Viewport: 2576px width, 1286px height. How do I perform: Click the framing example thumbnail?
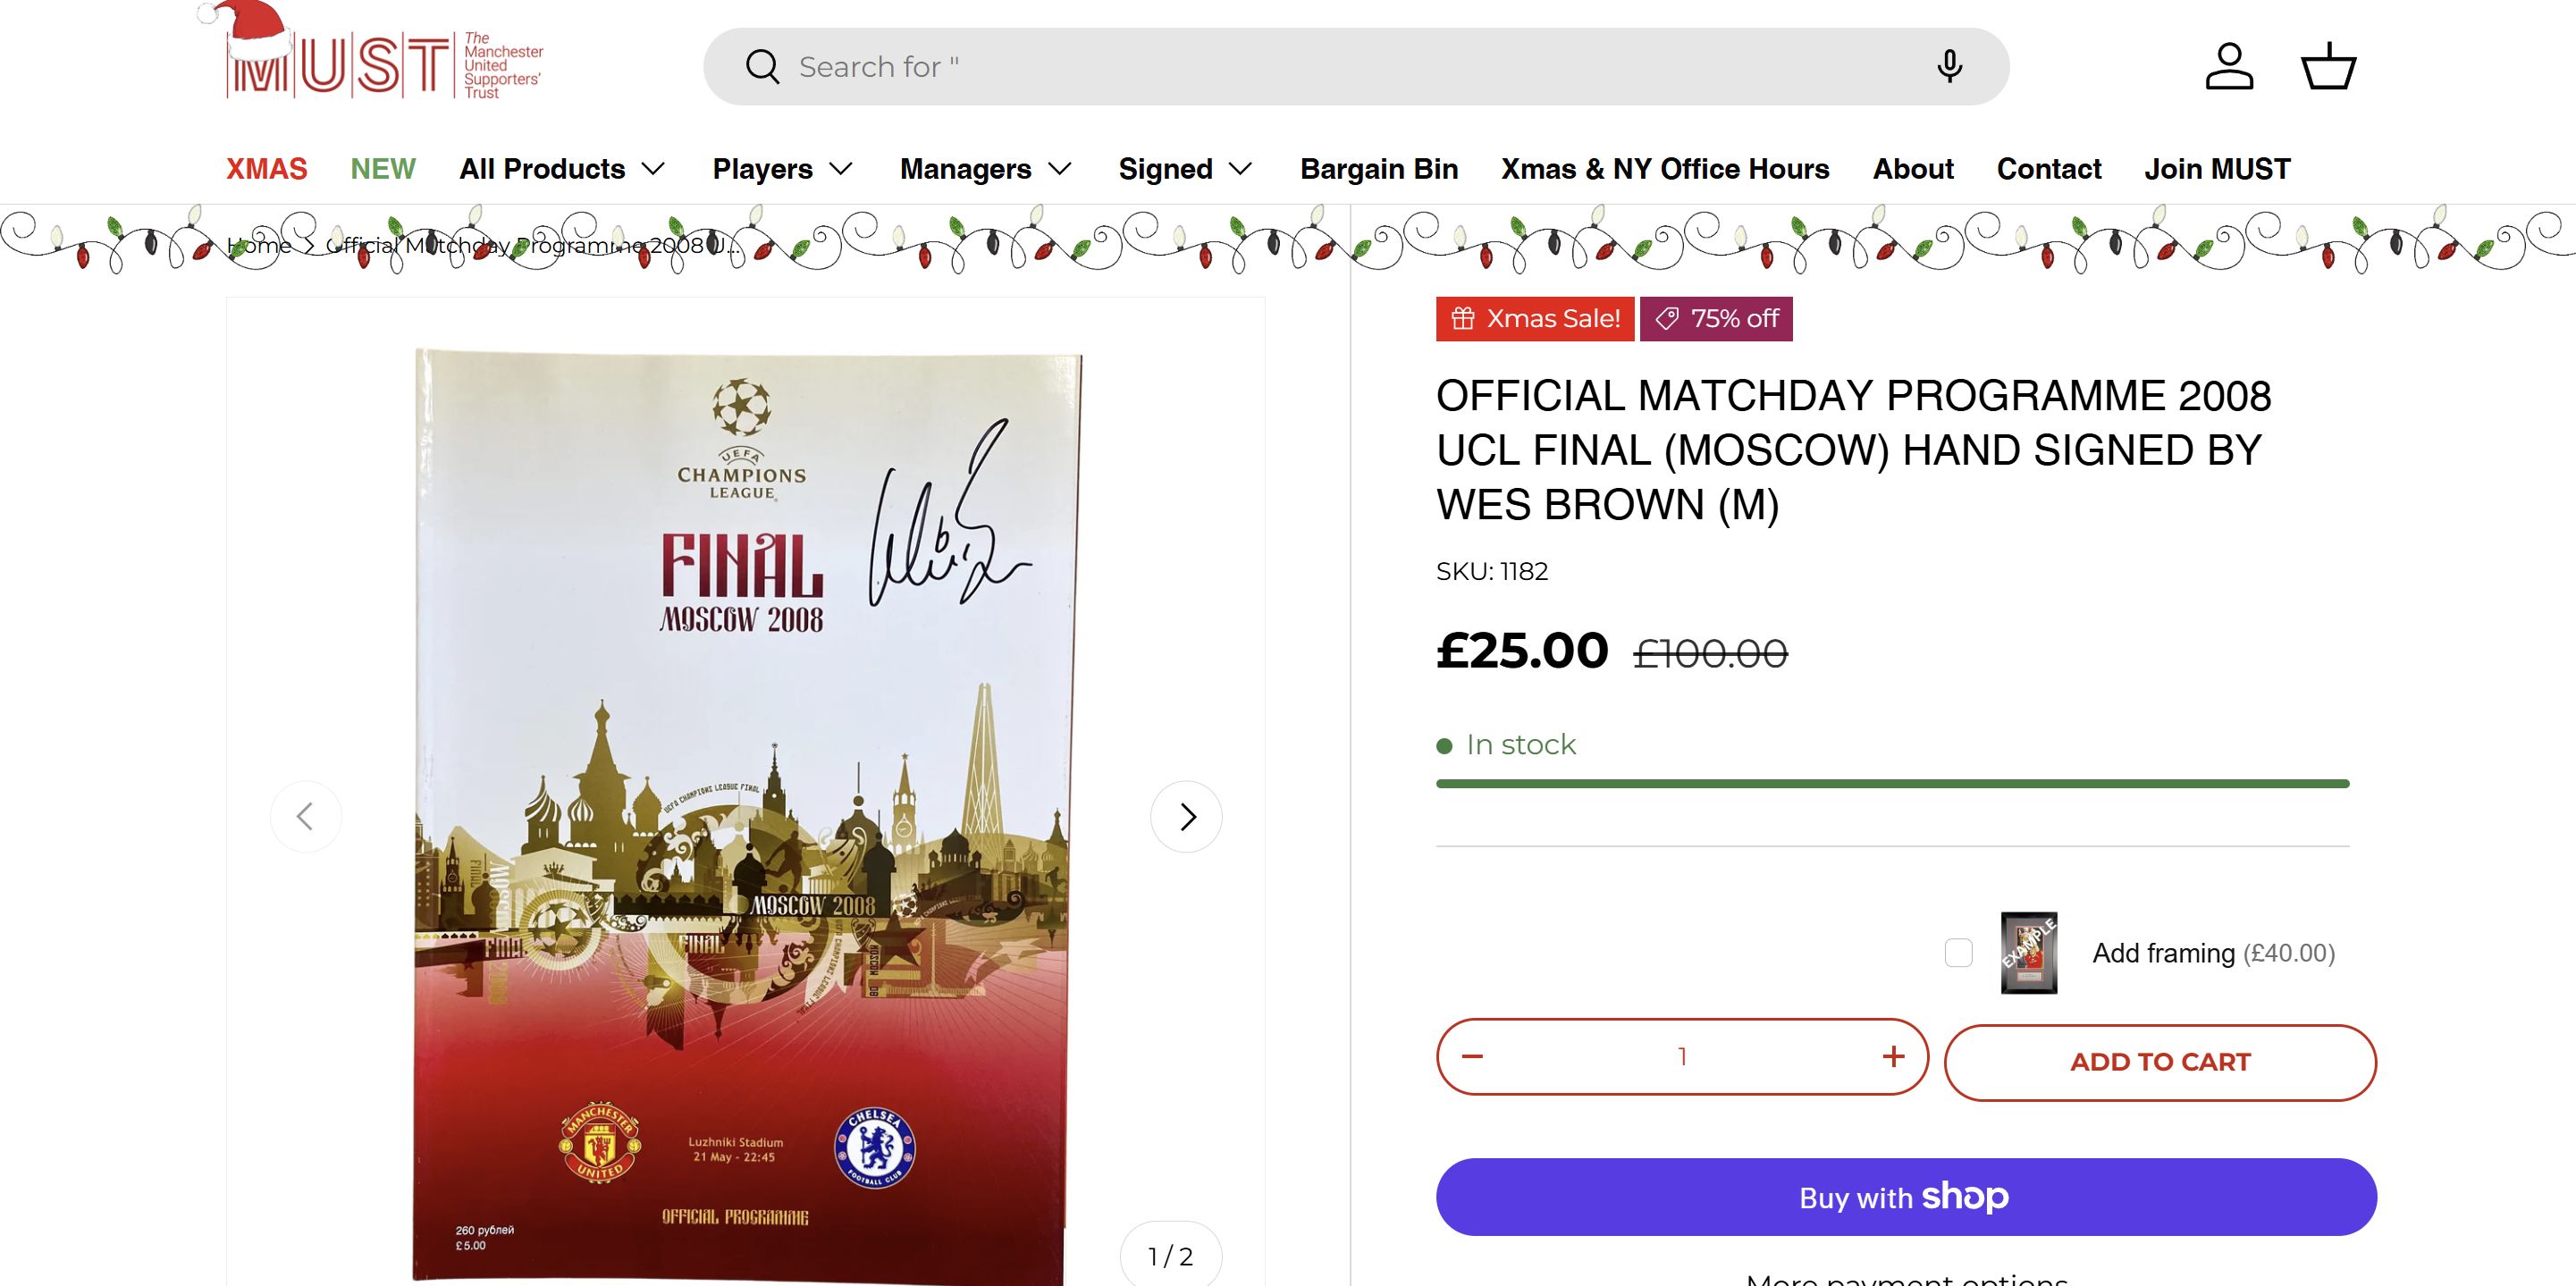[2029, 953]
